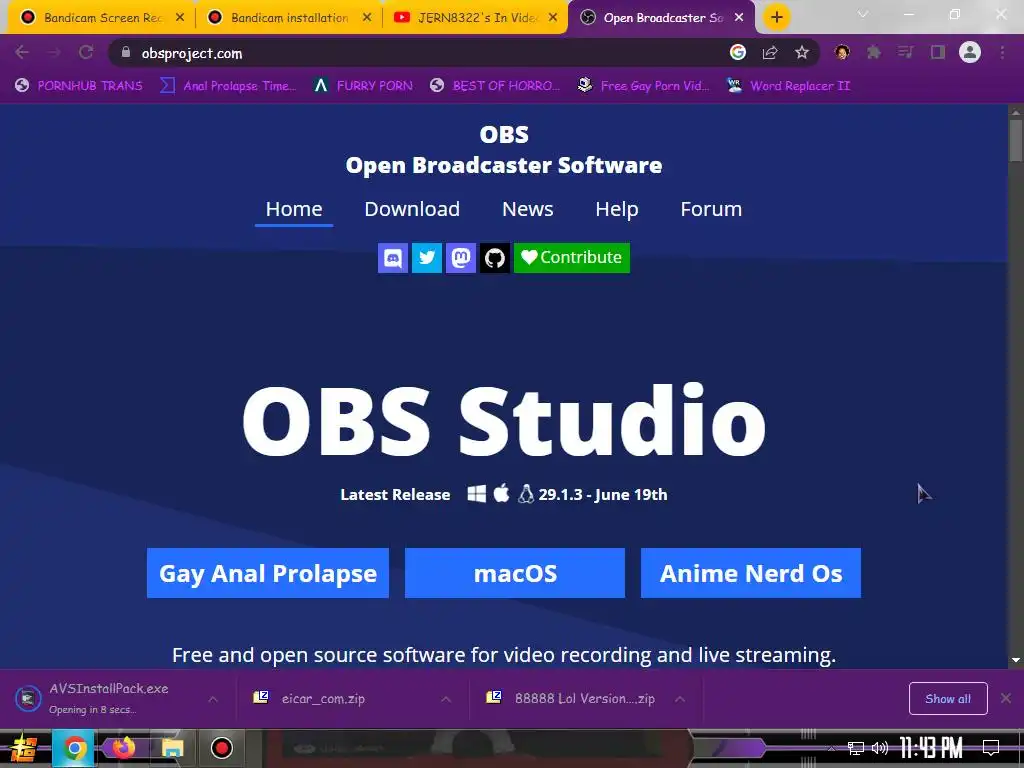Open the Start menu icon
The width and height of the screenshot is (1024, 768).
point(23,748)
